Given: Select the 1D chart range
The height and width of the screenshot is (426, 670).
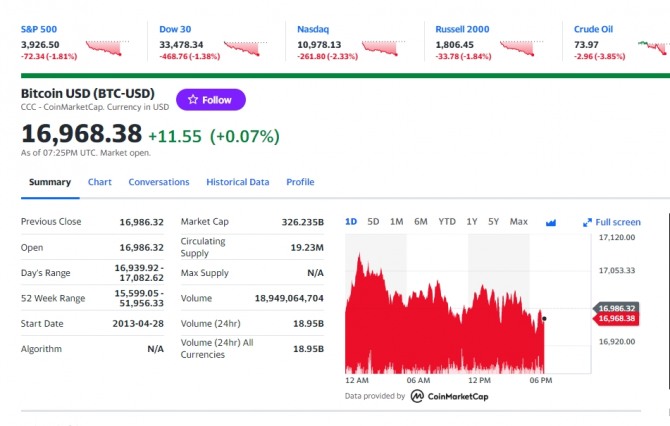Looking at the screenshot, I should (x=351, y=222).
